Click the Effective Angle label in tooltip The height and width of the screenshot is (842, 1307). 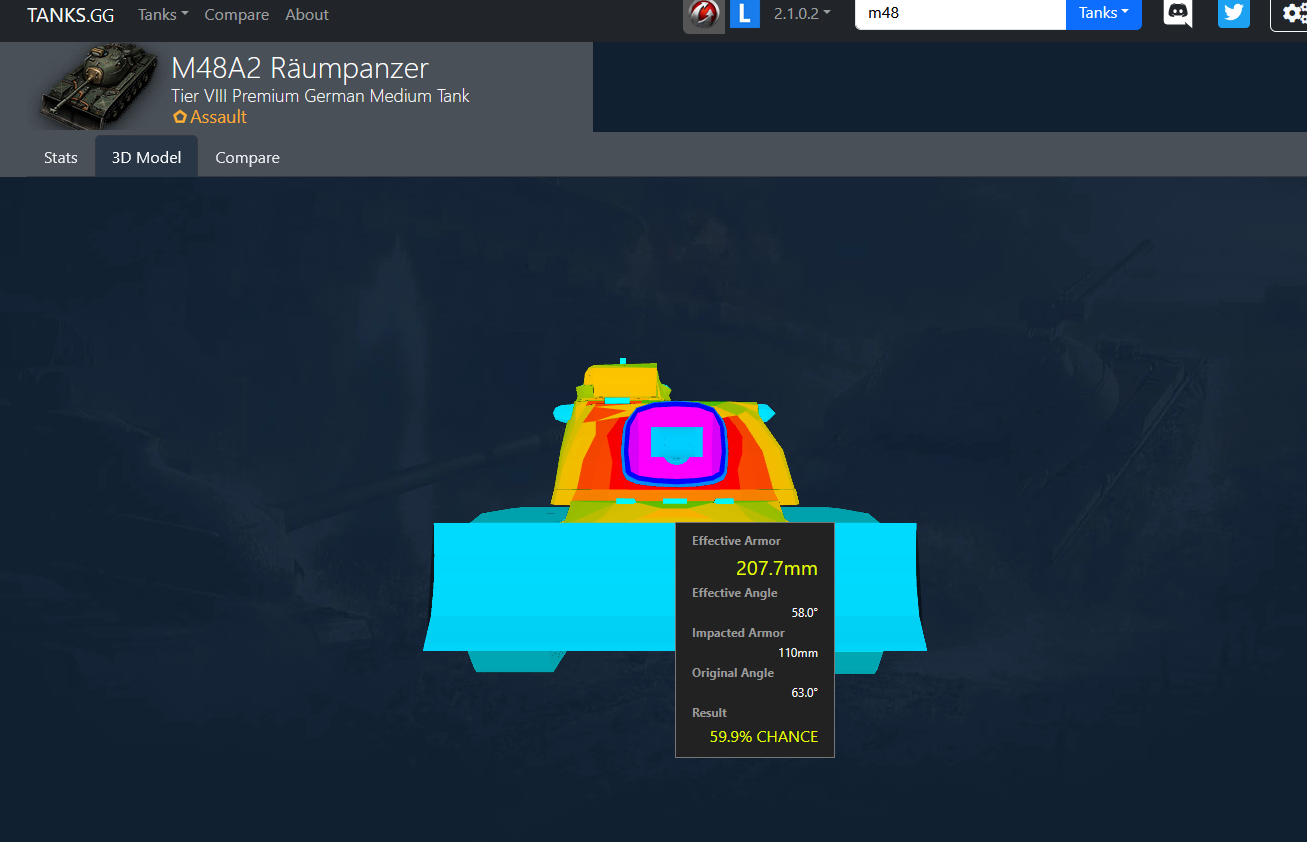point(734,593)
